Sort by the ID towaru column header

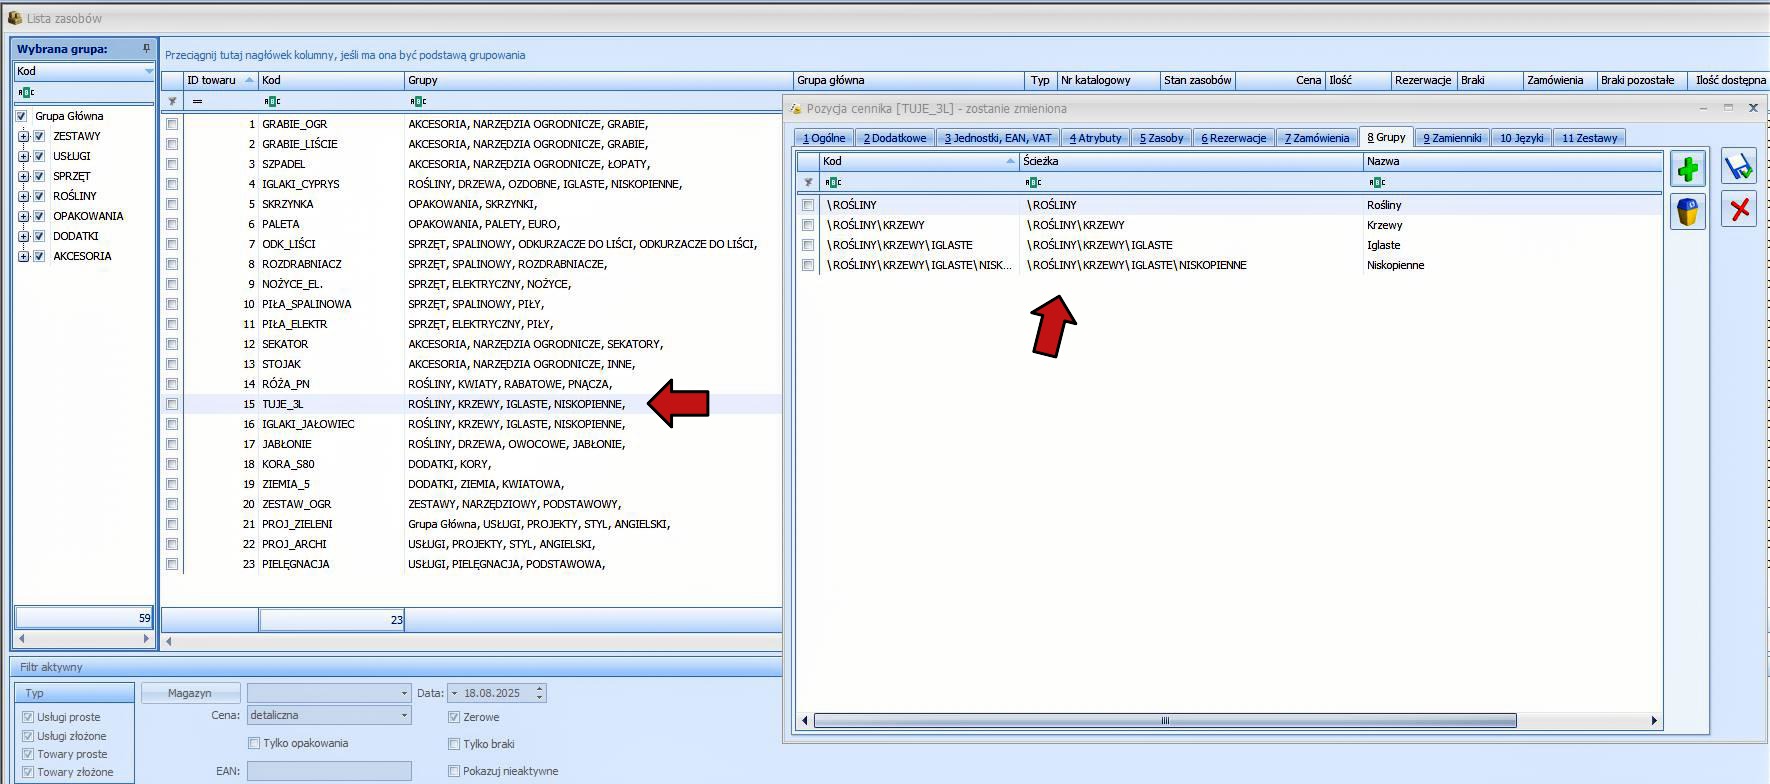[220, 80]
